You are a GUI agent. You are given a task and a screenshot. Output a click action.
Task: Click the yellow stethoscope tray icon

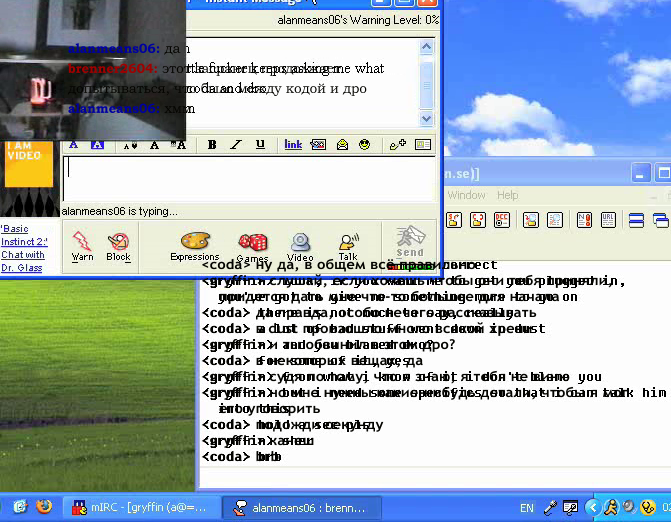(648, 508)
